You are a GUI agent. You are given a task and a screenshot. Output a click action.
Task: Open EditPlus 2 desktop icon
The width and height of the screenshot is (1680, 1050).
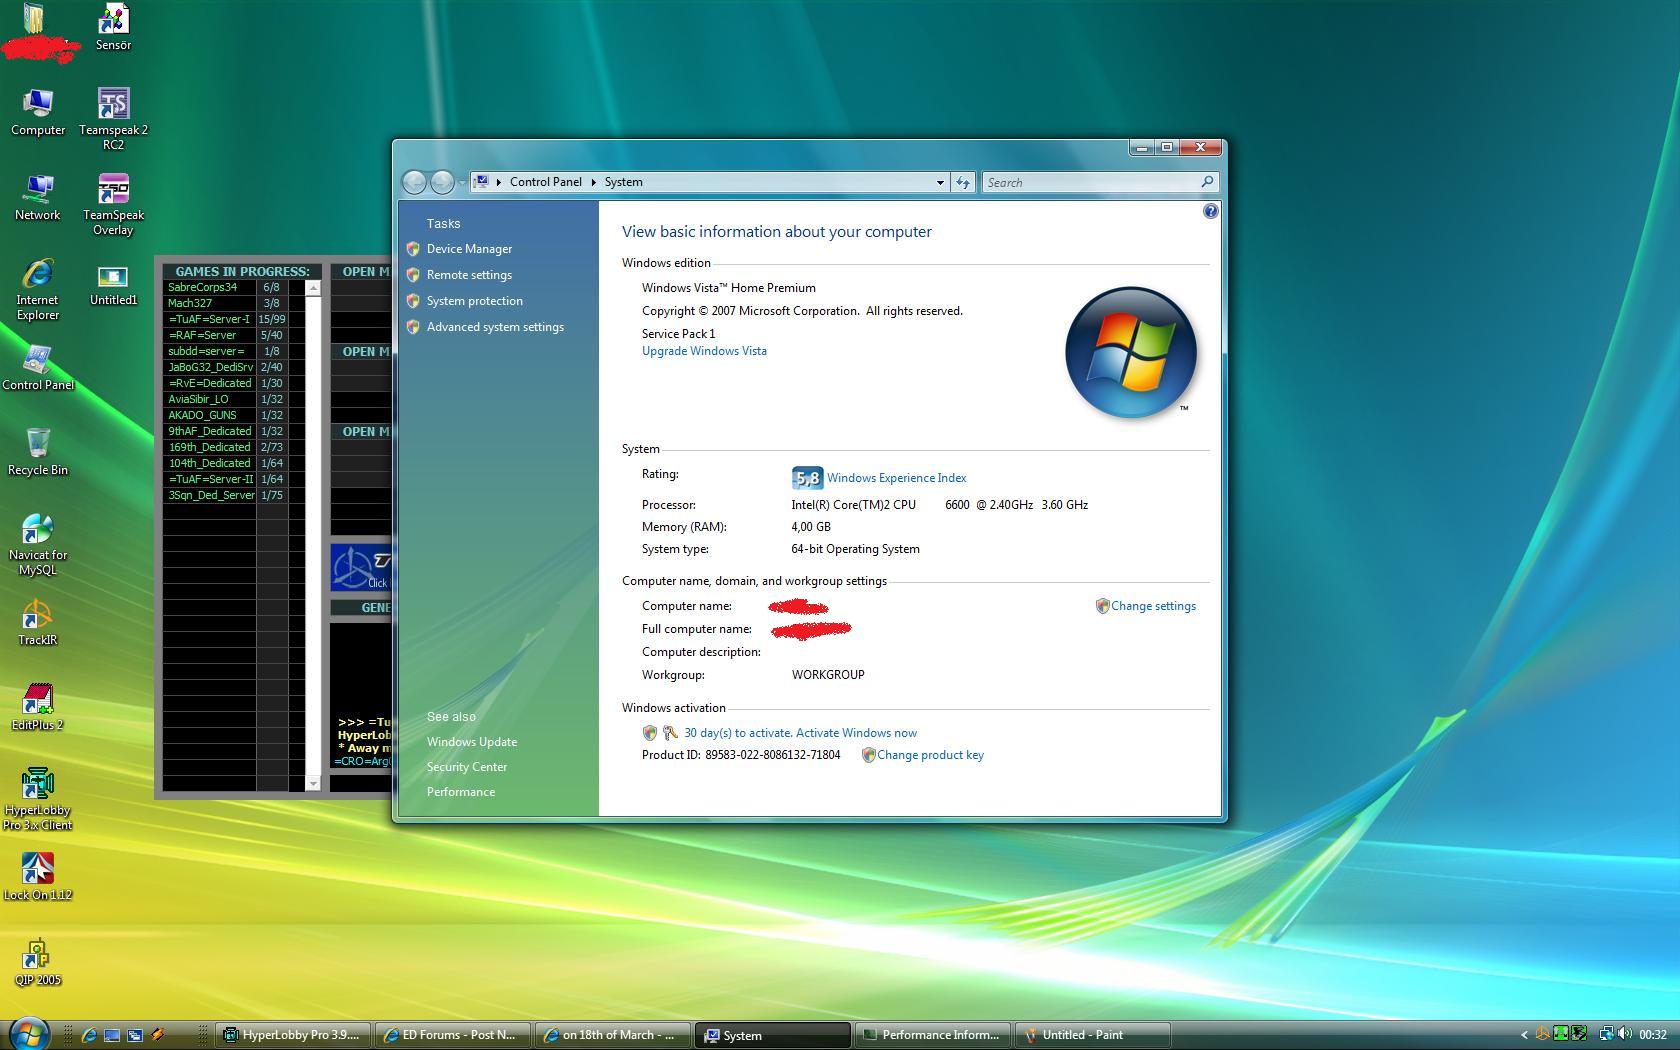(38, 707)
